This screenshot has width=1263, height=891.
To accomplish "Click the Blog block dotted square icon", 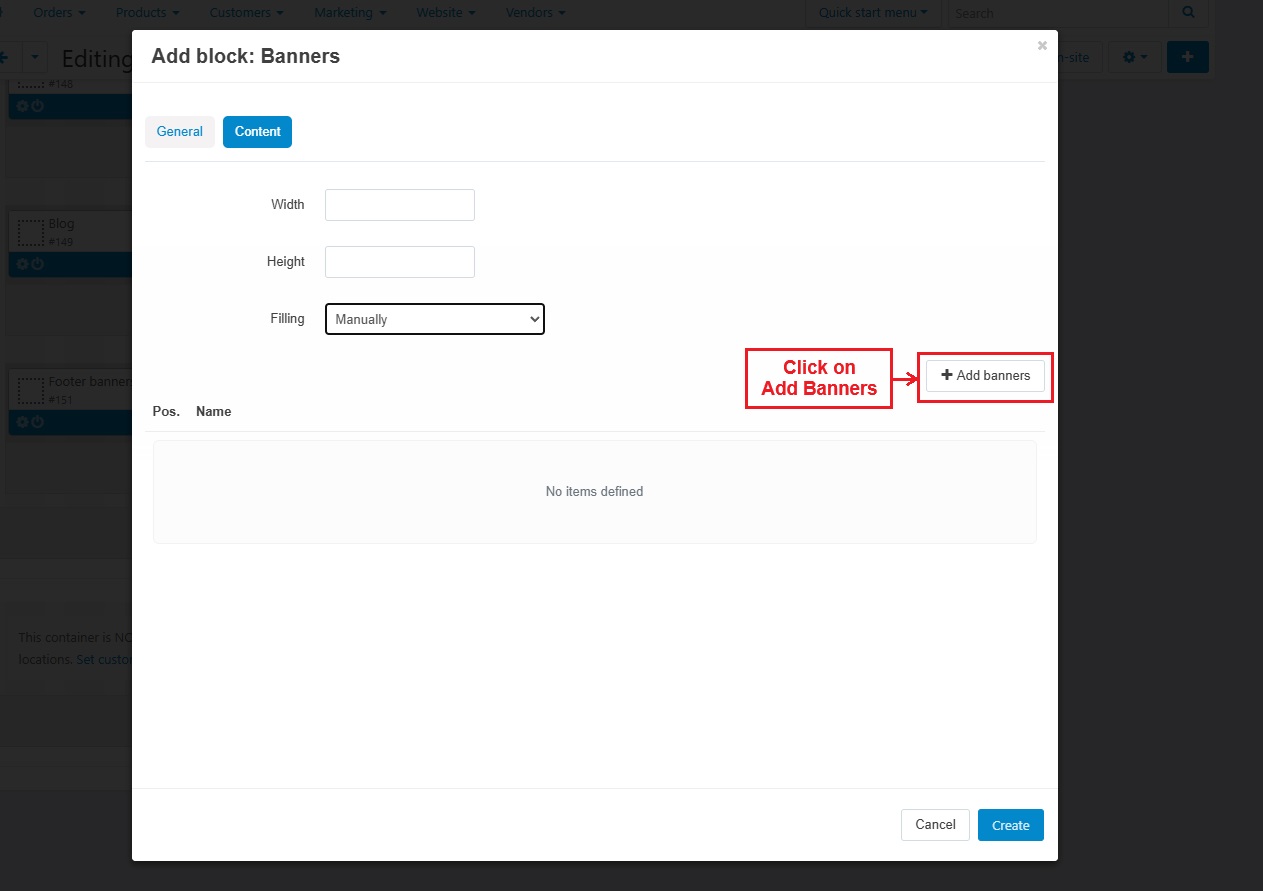I will point(31,233).
